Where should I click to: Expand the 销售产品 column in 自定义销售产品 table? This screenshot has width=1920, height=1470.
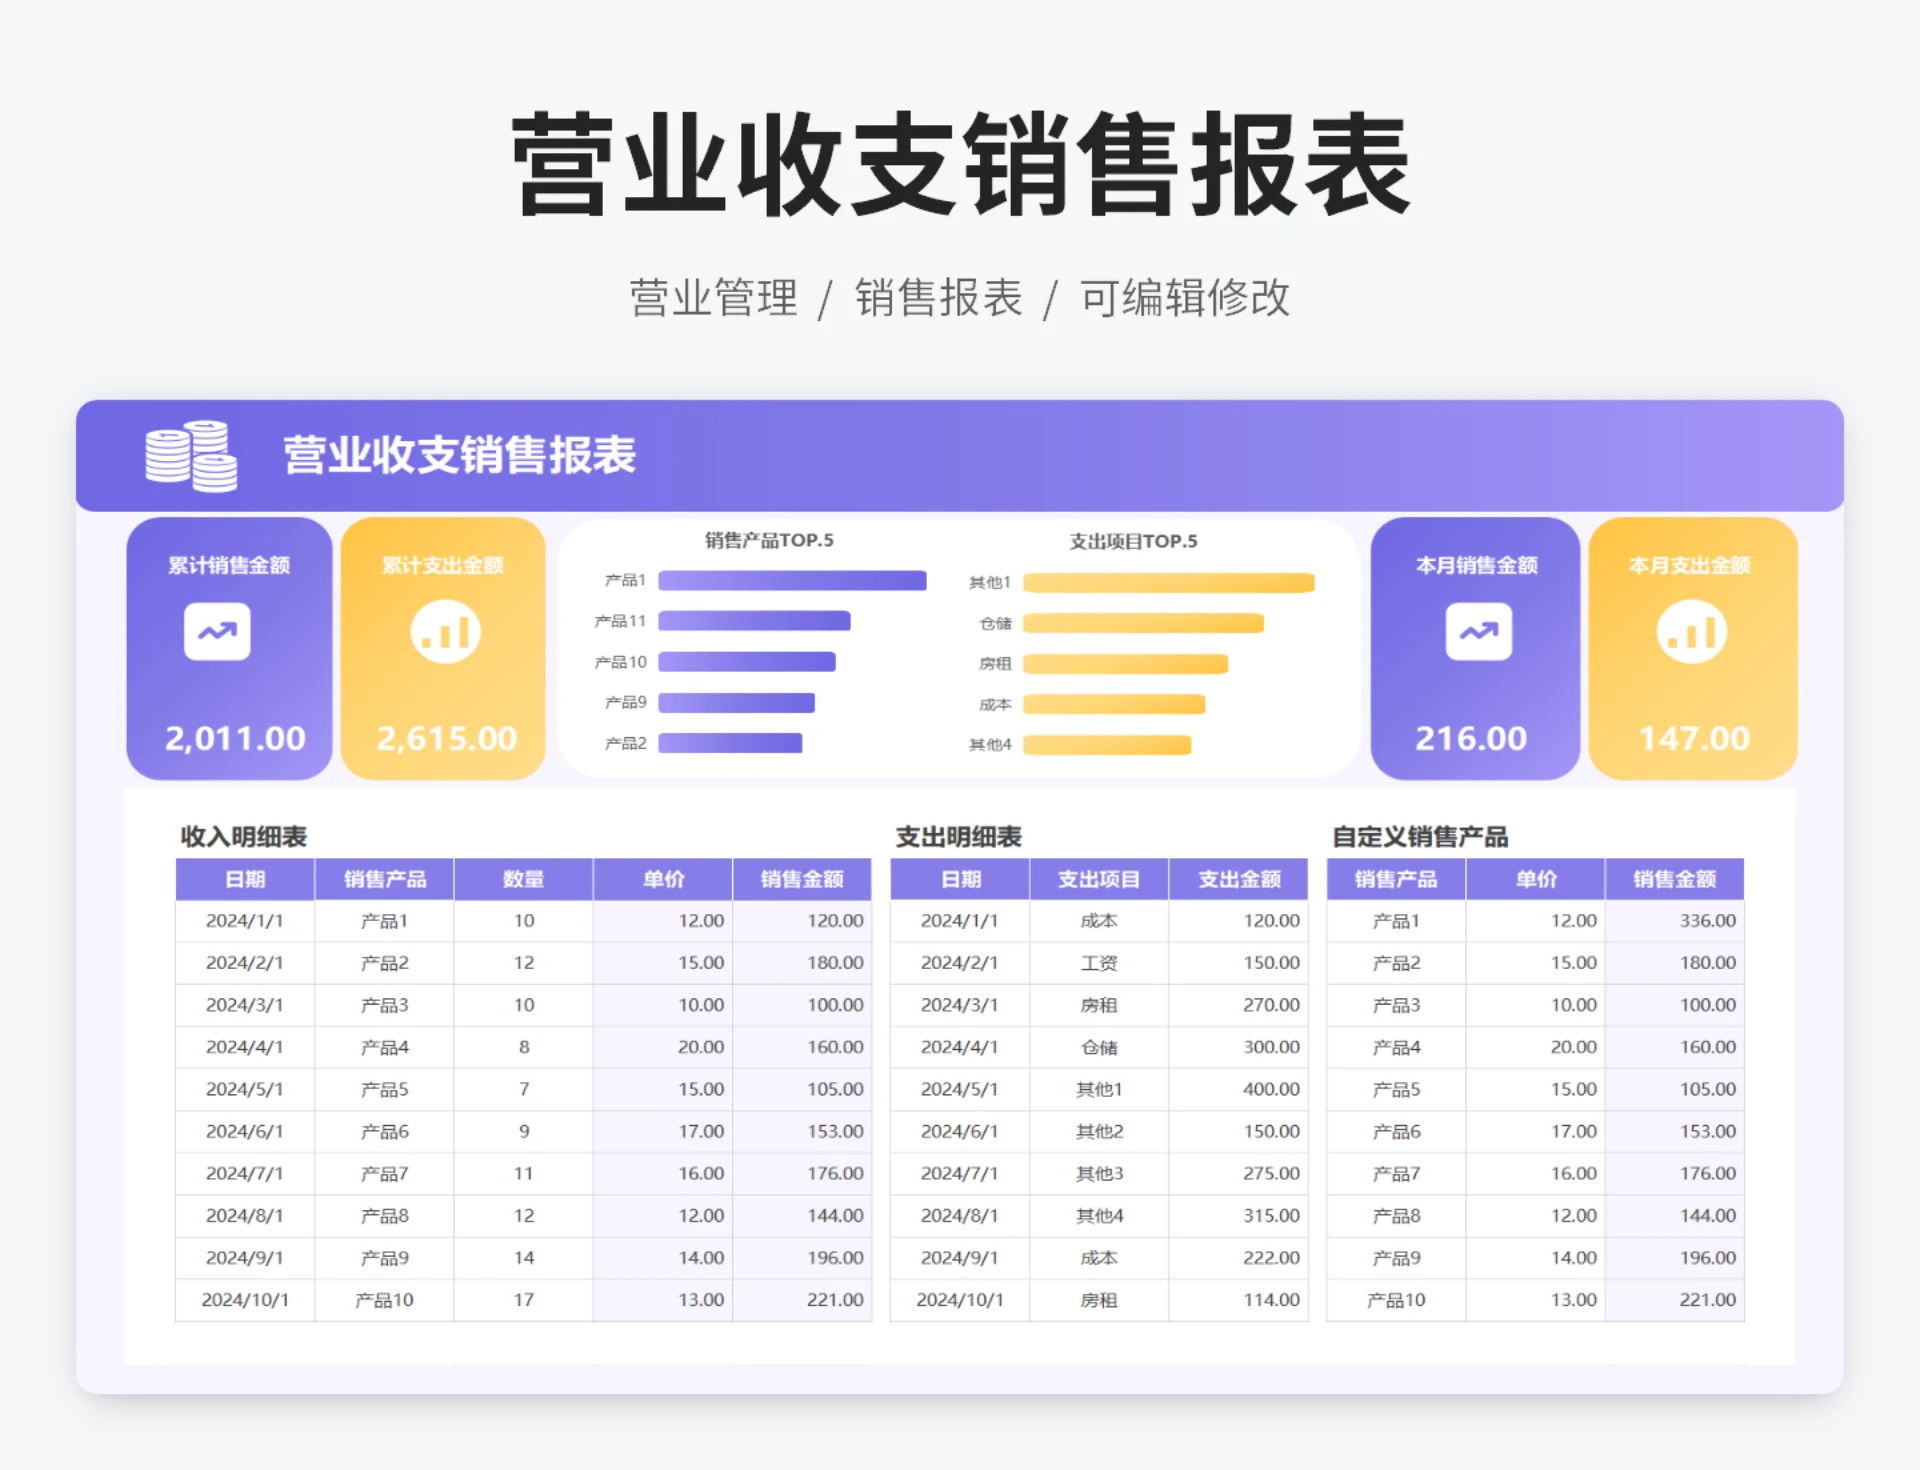click(1396, 879)
